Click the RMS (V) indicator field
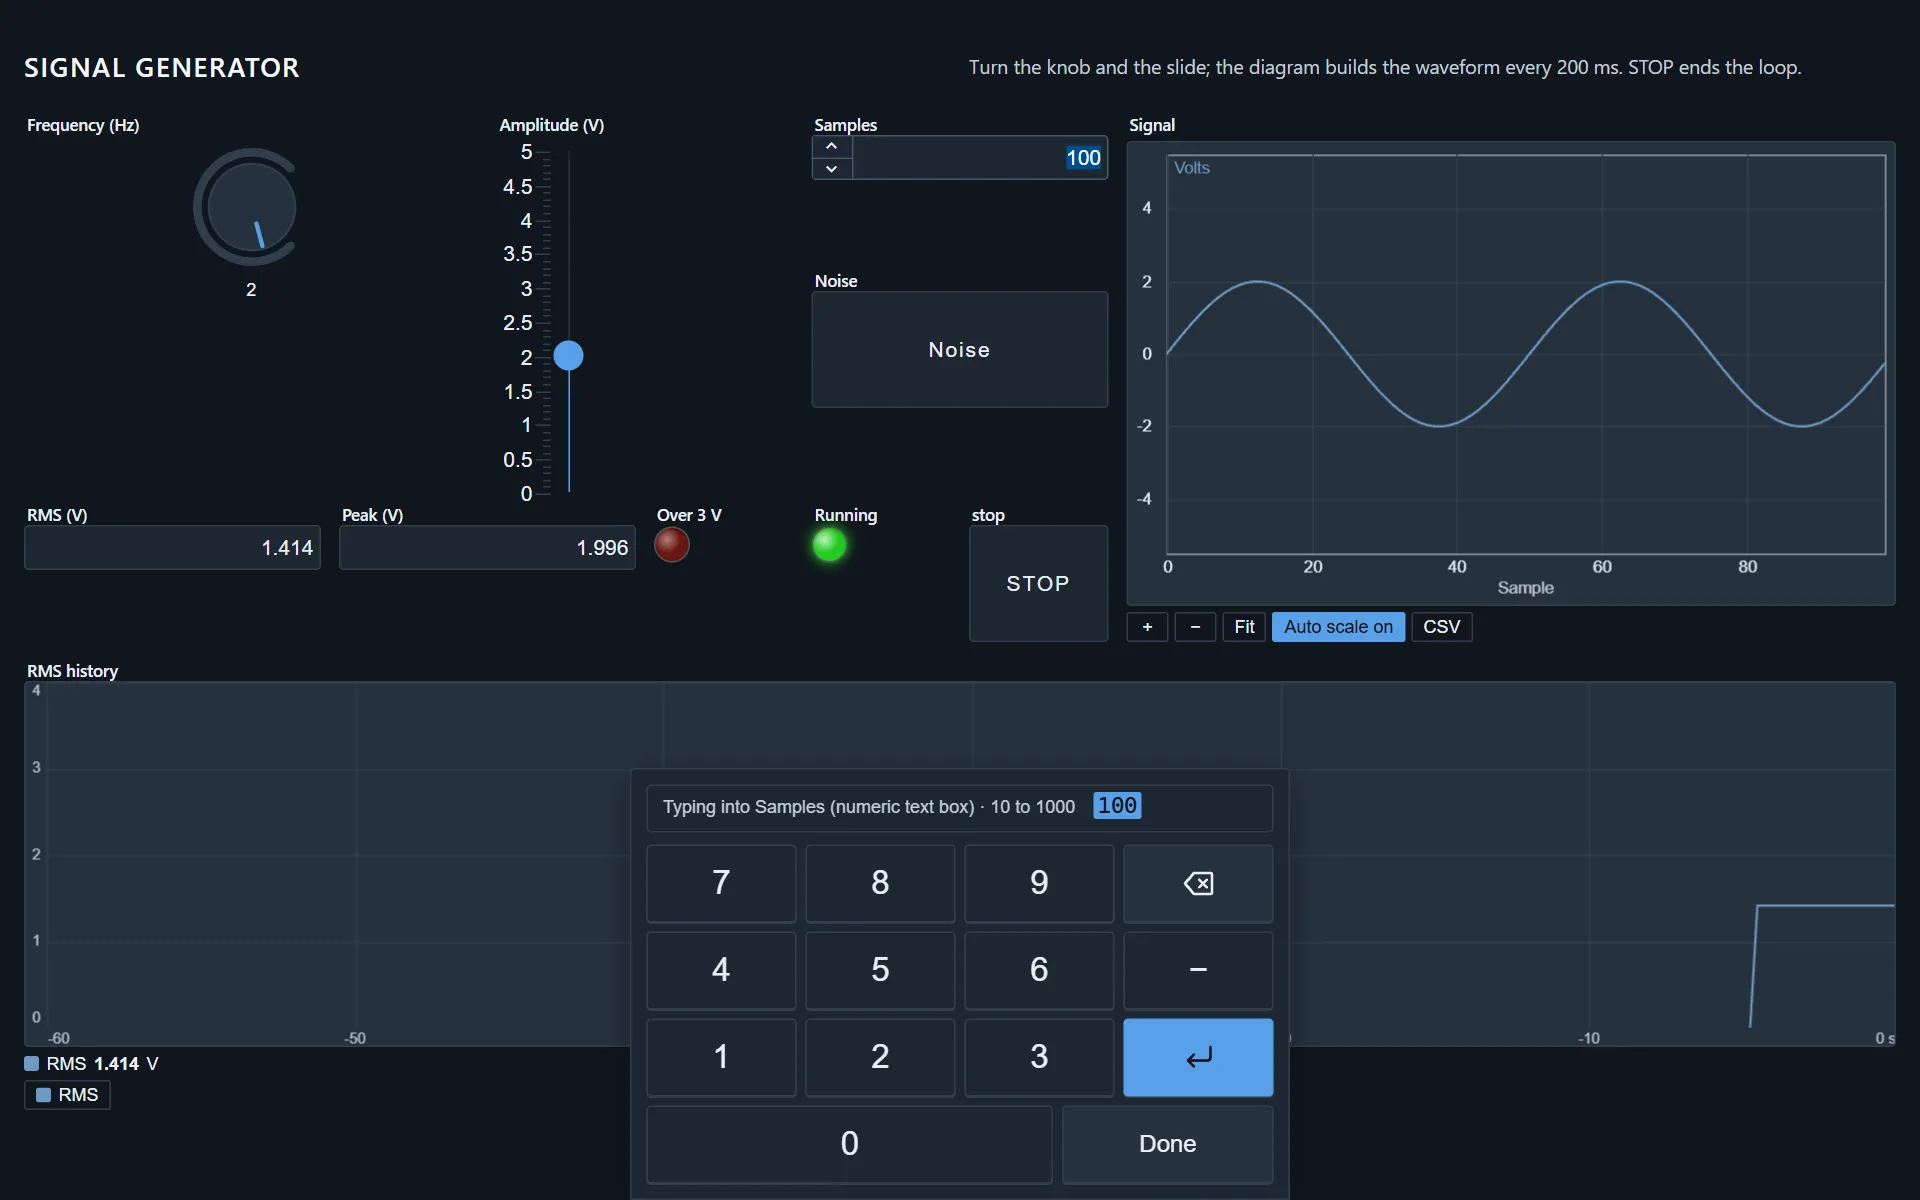The height and width of the screenshot is (1200, 1920). click(x=172, y=548)
